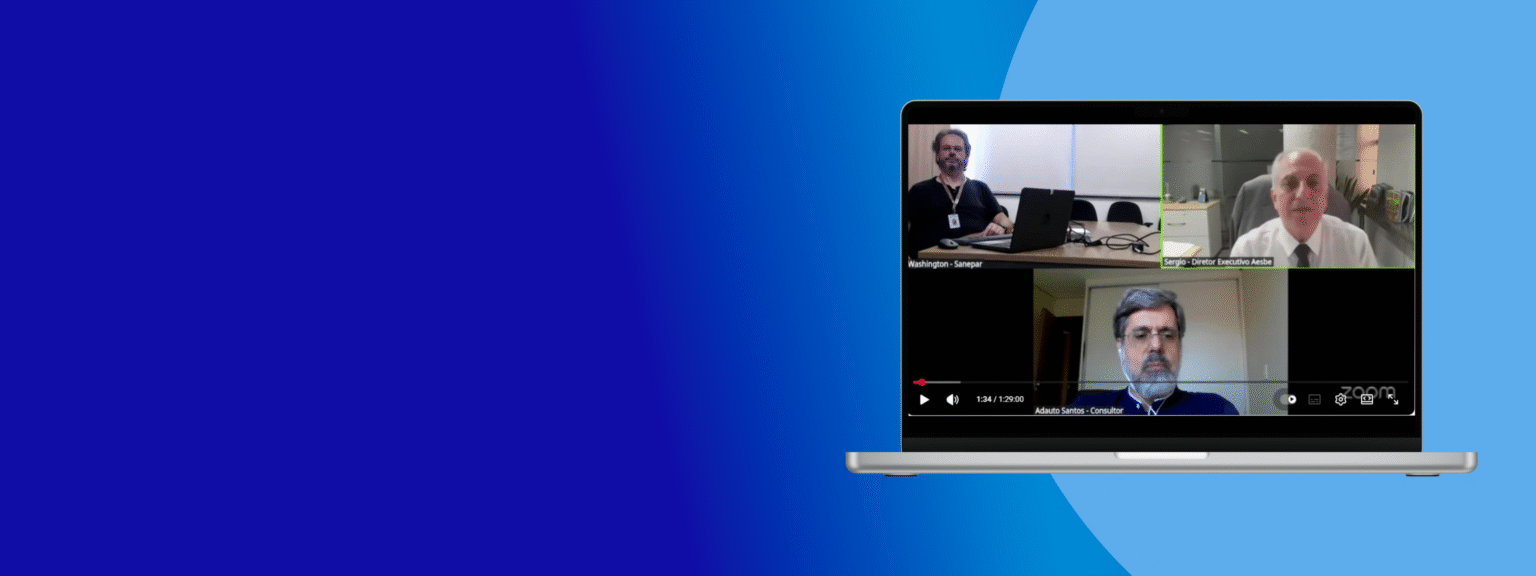Open the settings gear in the player
1536x576 pixels.
point(1340,399)
